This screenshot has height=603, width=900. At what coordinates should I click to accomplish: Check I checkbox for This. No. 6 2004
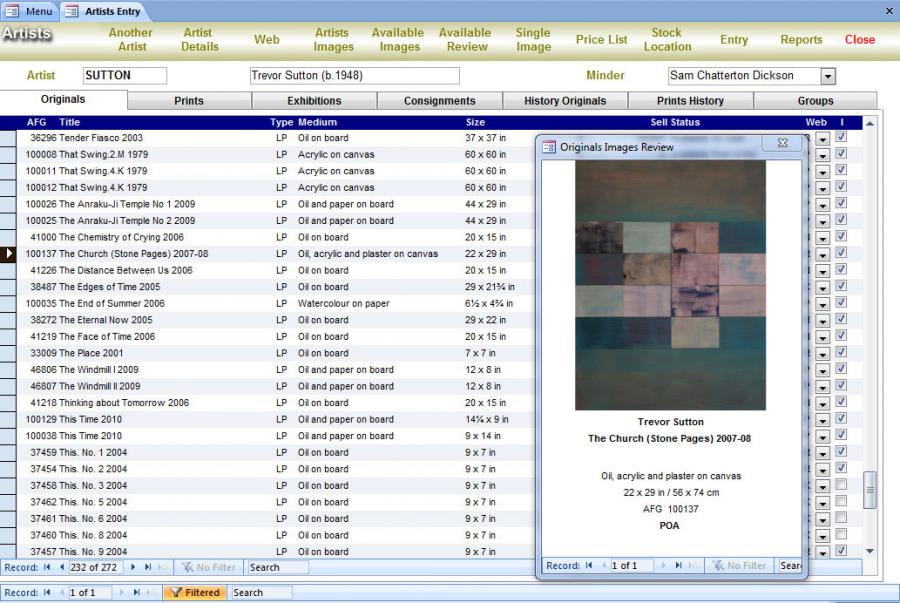pos(841,518)
